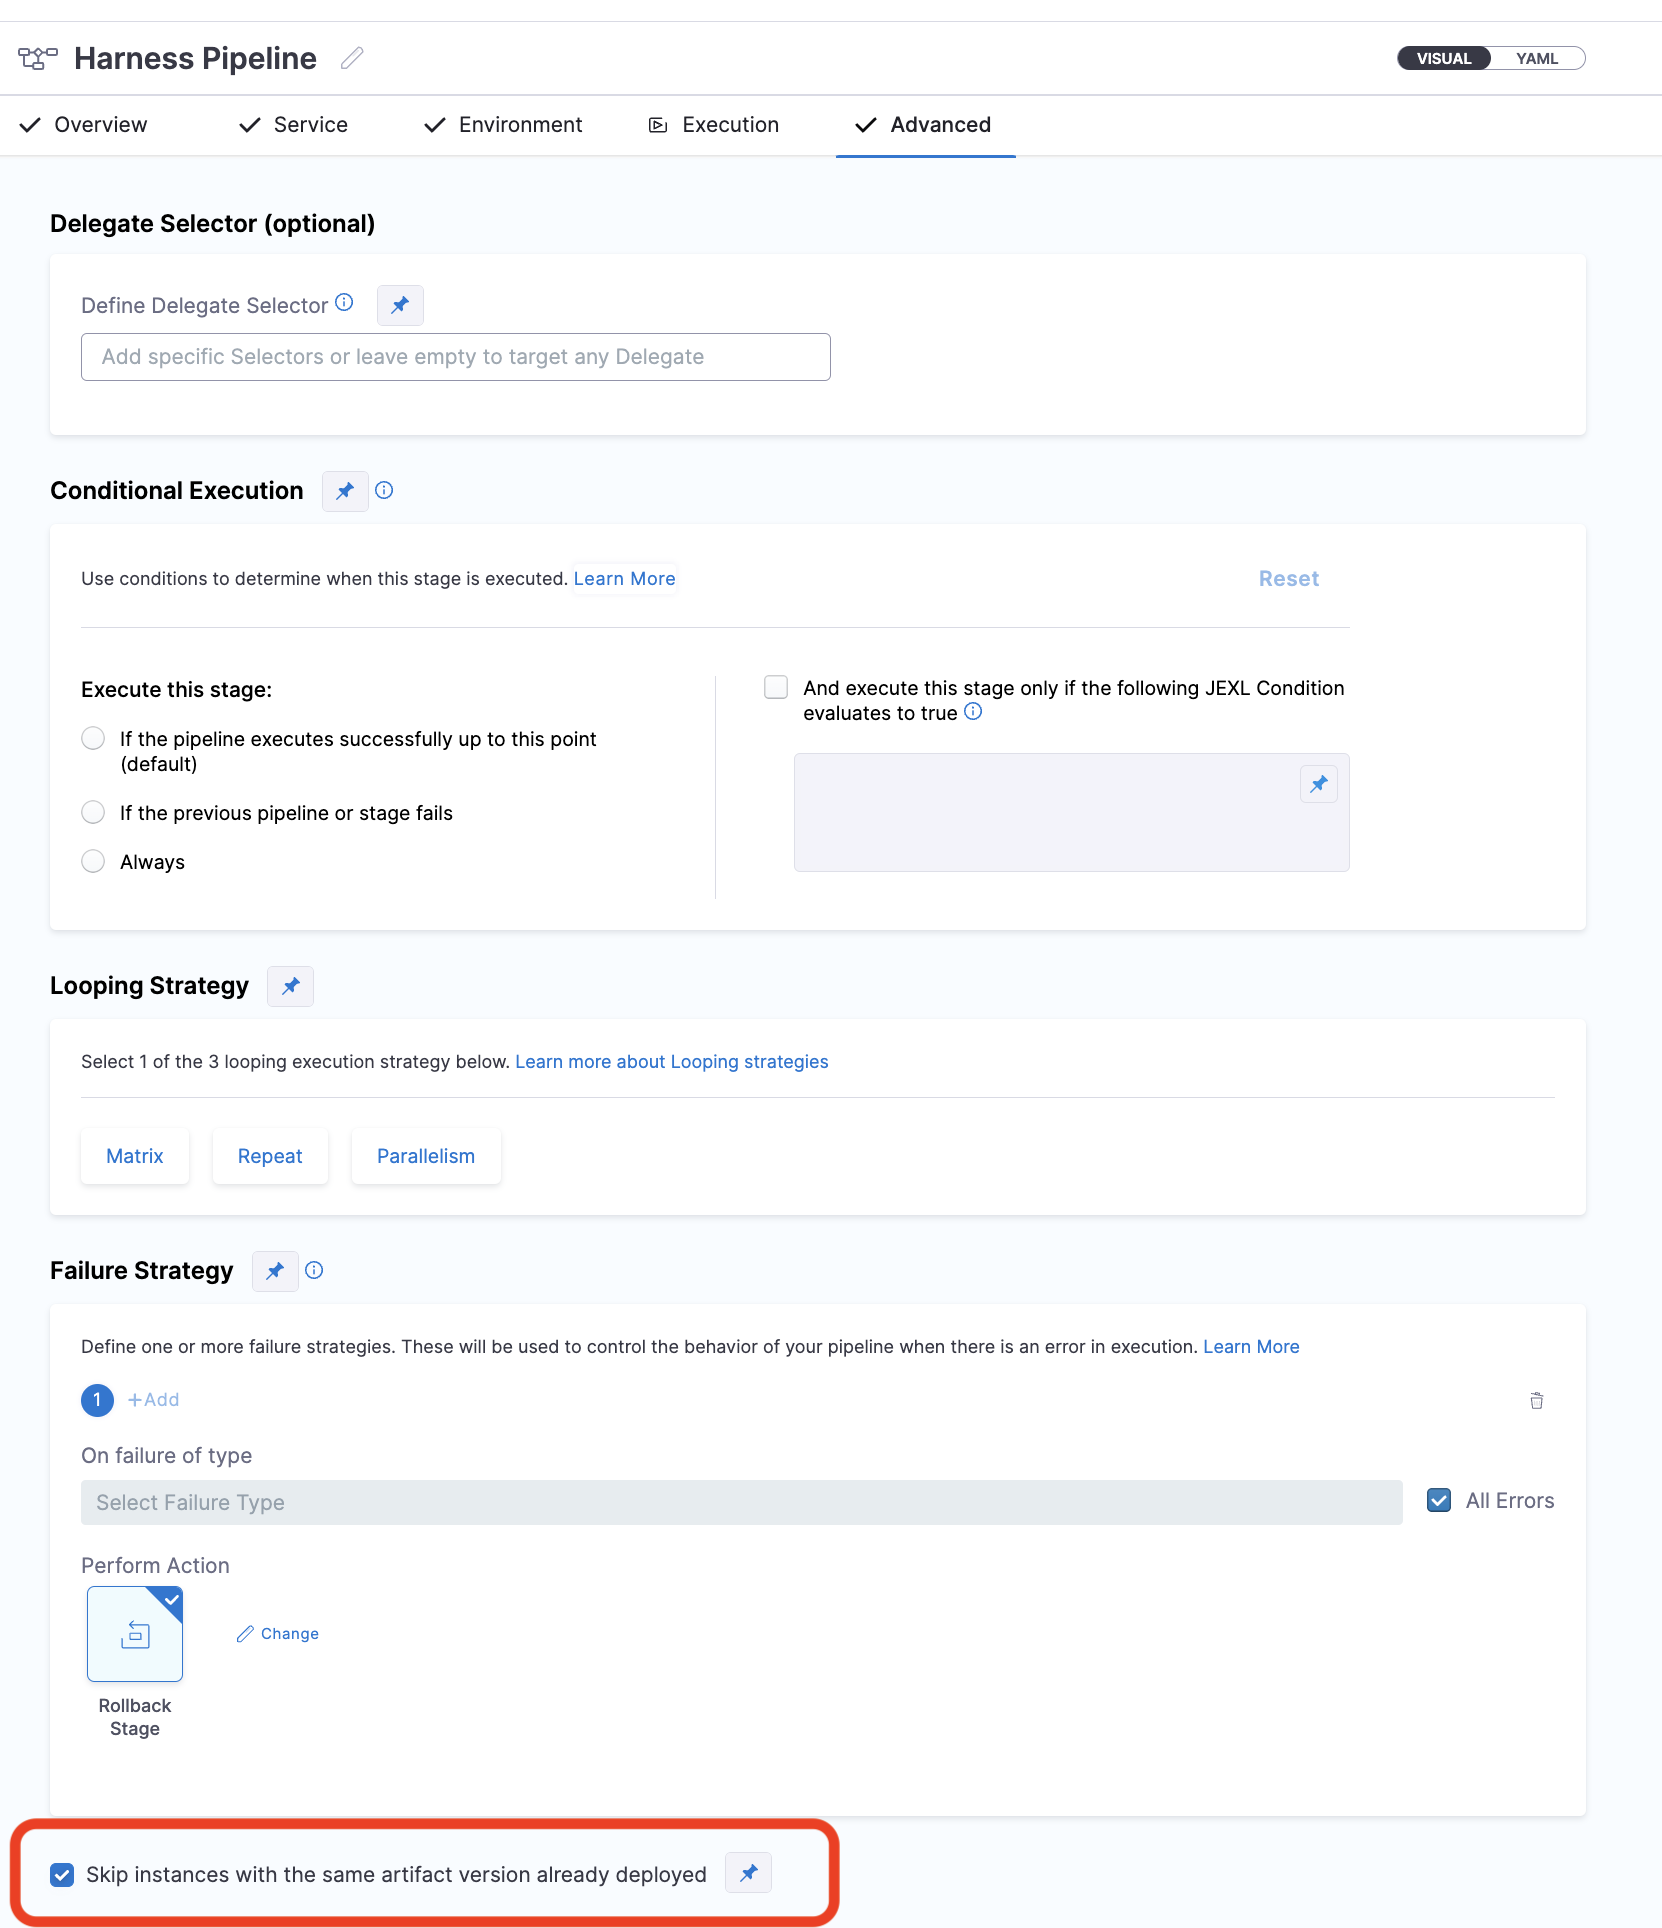Click the pin icon next to Failure Strategy
1662x1928 pixels.
coord(275,1271)
